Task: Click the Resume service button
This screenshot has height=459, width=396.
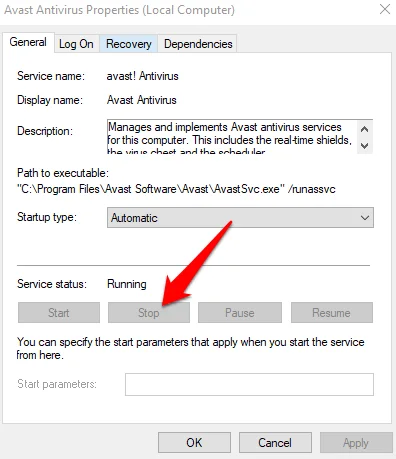Action: point(332,313)
